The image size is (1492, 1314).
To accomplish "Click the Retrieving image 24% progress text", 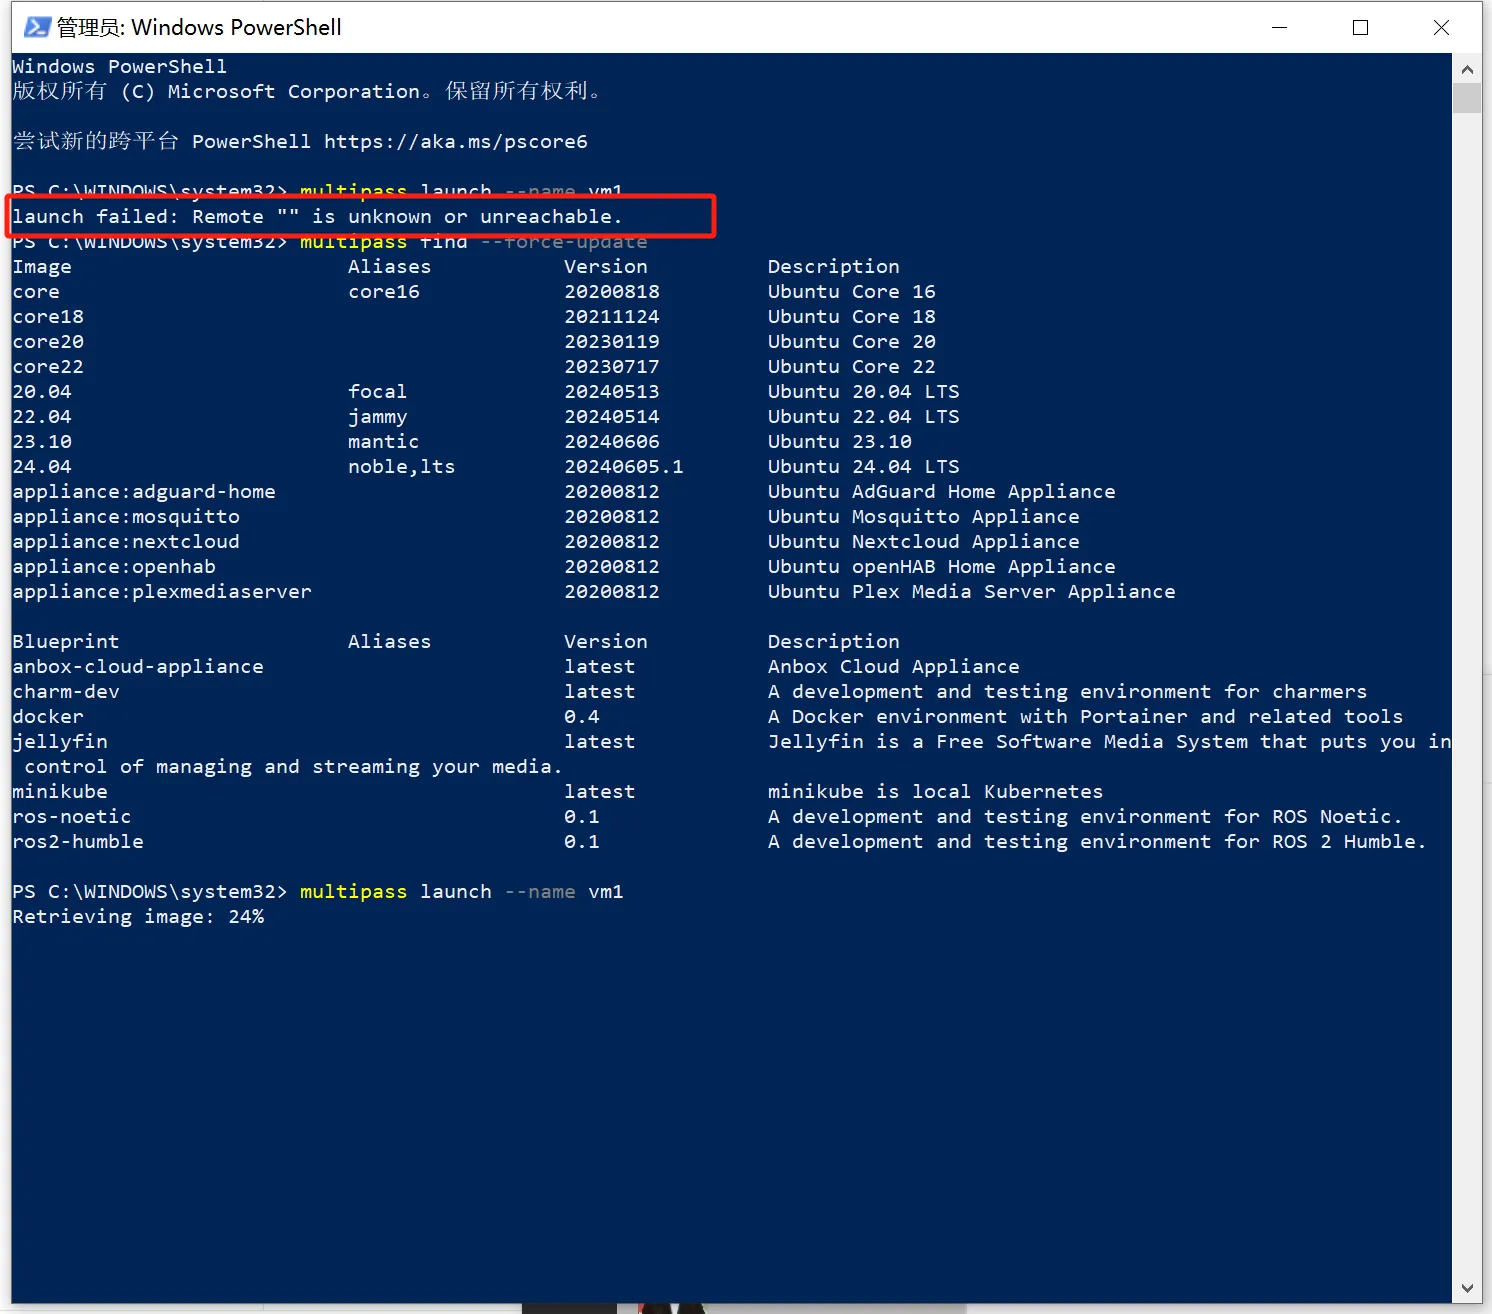I will point(138,917).
